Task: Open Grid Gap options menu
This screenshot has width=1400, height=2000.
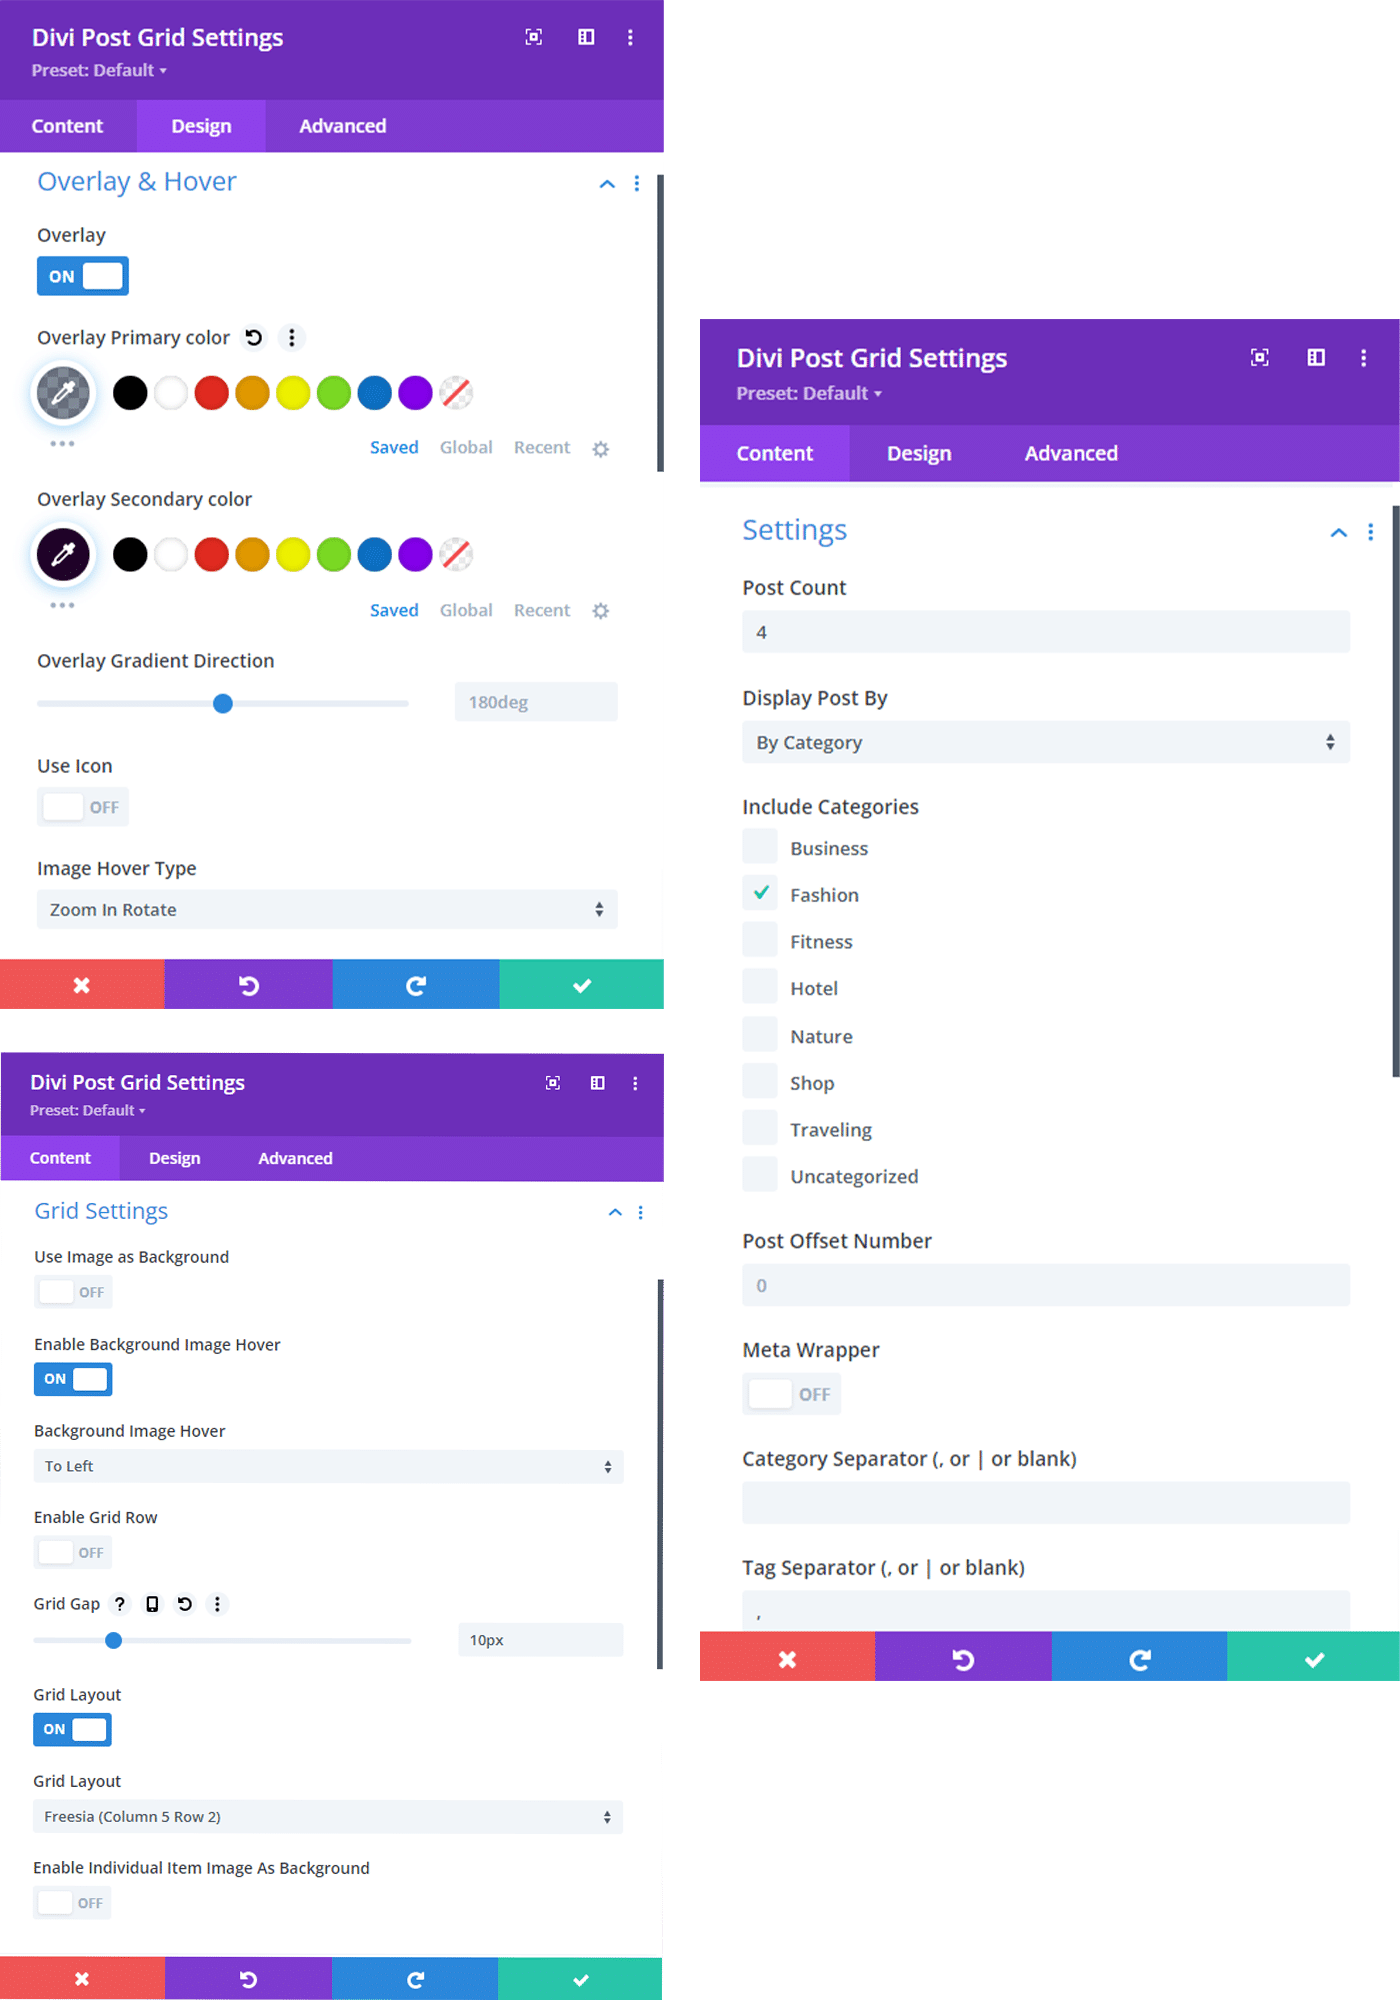Action: (x=217, y=1604)
